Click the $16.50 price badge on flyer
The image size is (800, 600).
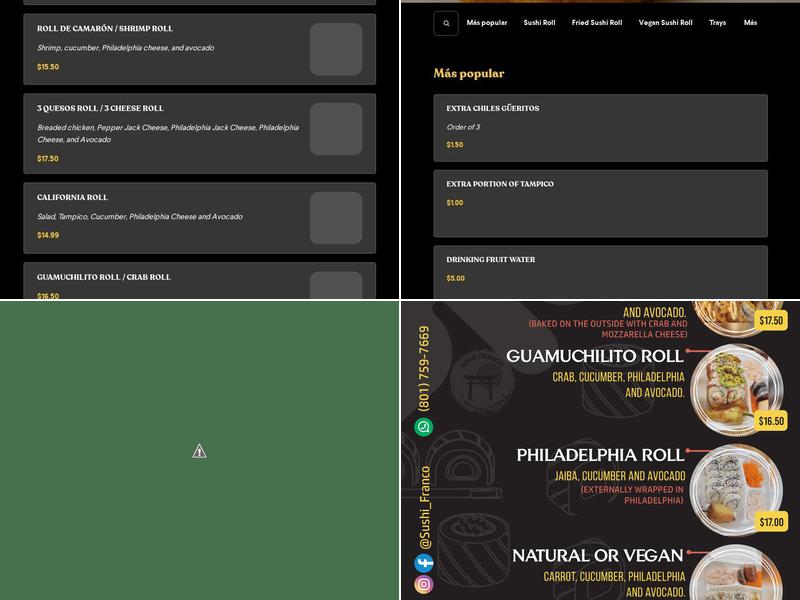771,421
